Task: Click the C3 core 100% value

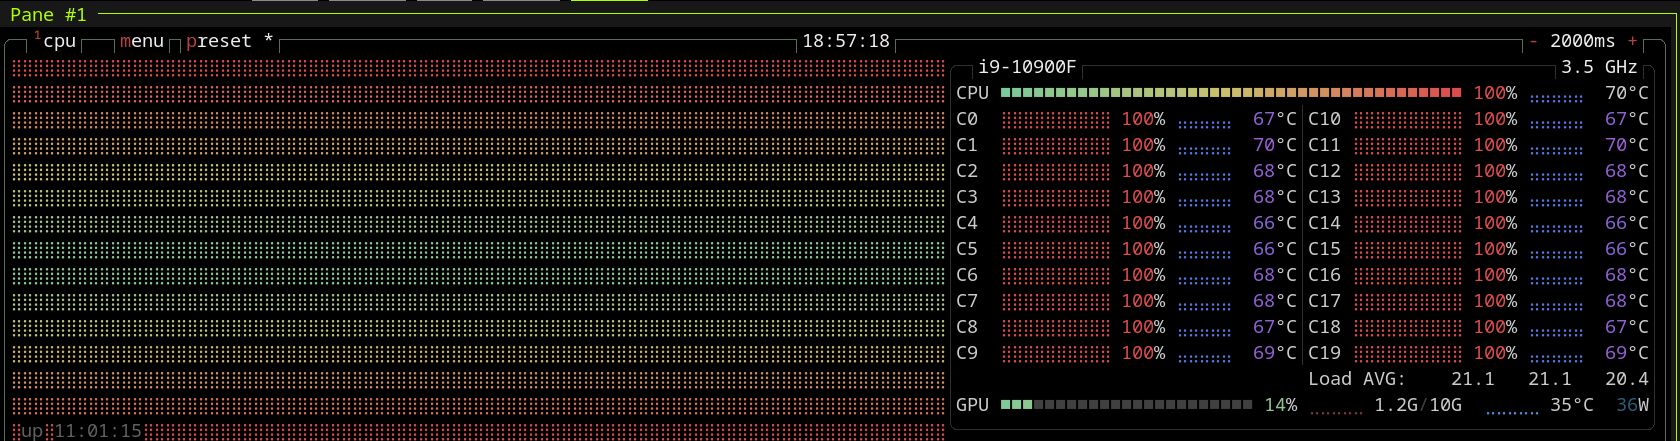Action: 1143,197
